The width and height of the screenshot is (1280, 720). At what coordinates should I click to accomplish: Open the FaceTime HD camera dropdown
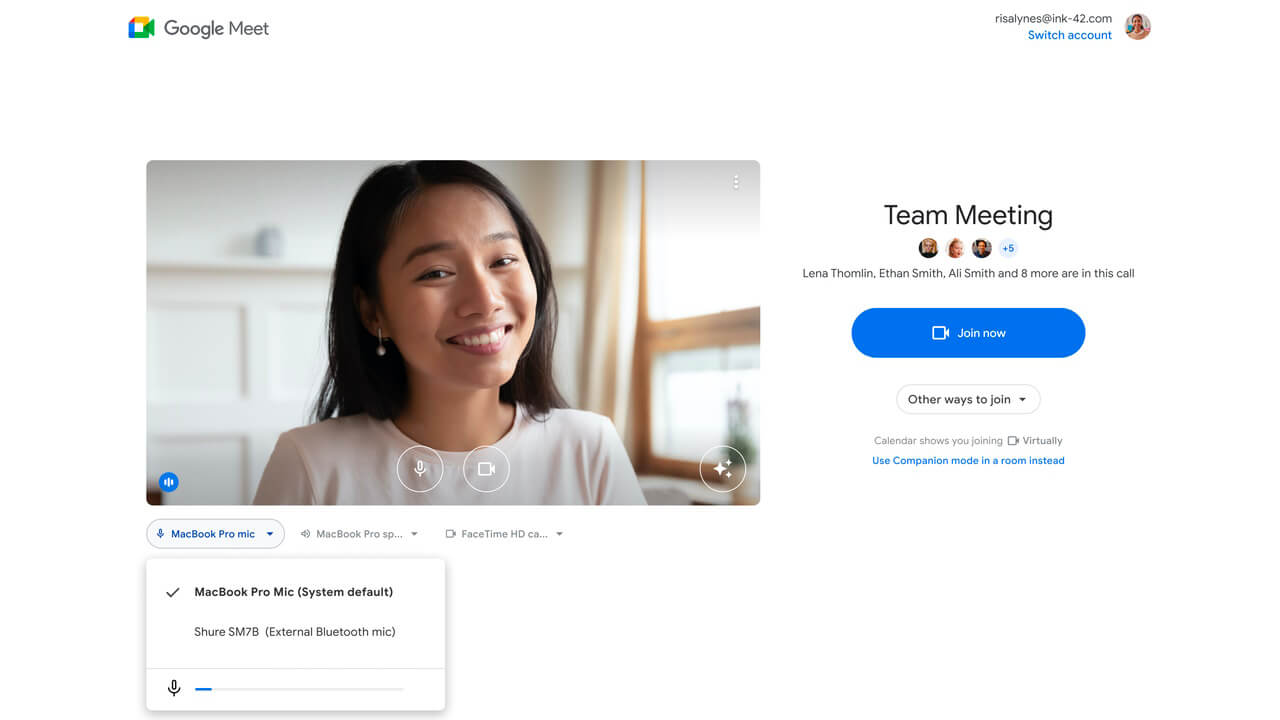(504, 534)
